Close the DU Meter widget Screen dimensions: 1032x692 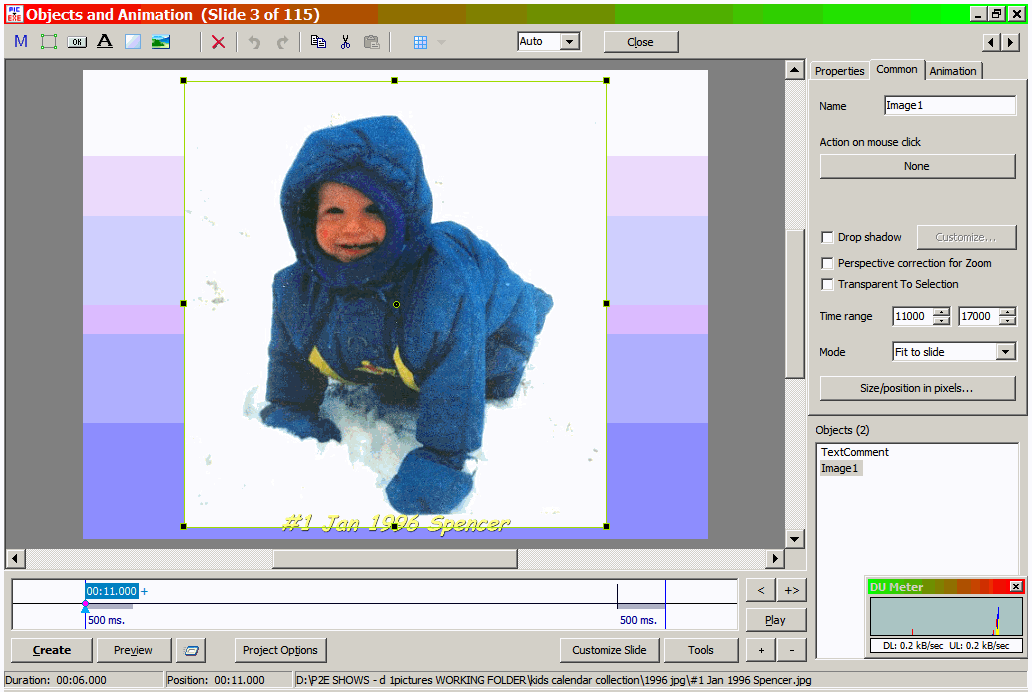point(1016,586)
